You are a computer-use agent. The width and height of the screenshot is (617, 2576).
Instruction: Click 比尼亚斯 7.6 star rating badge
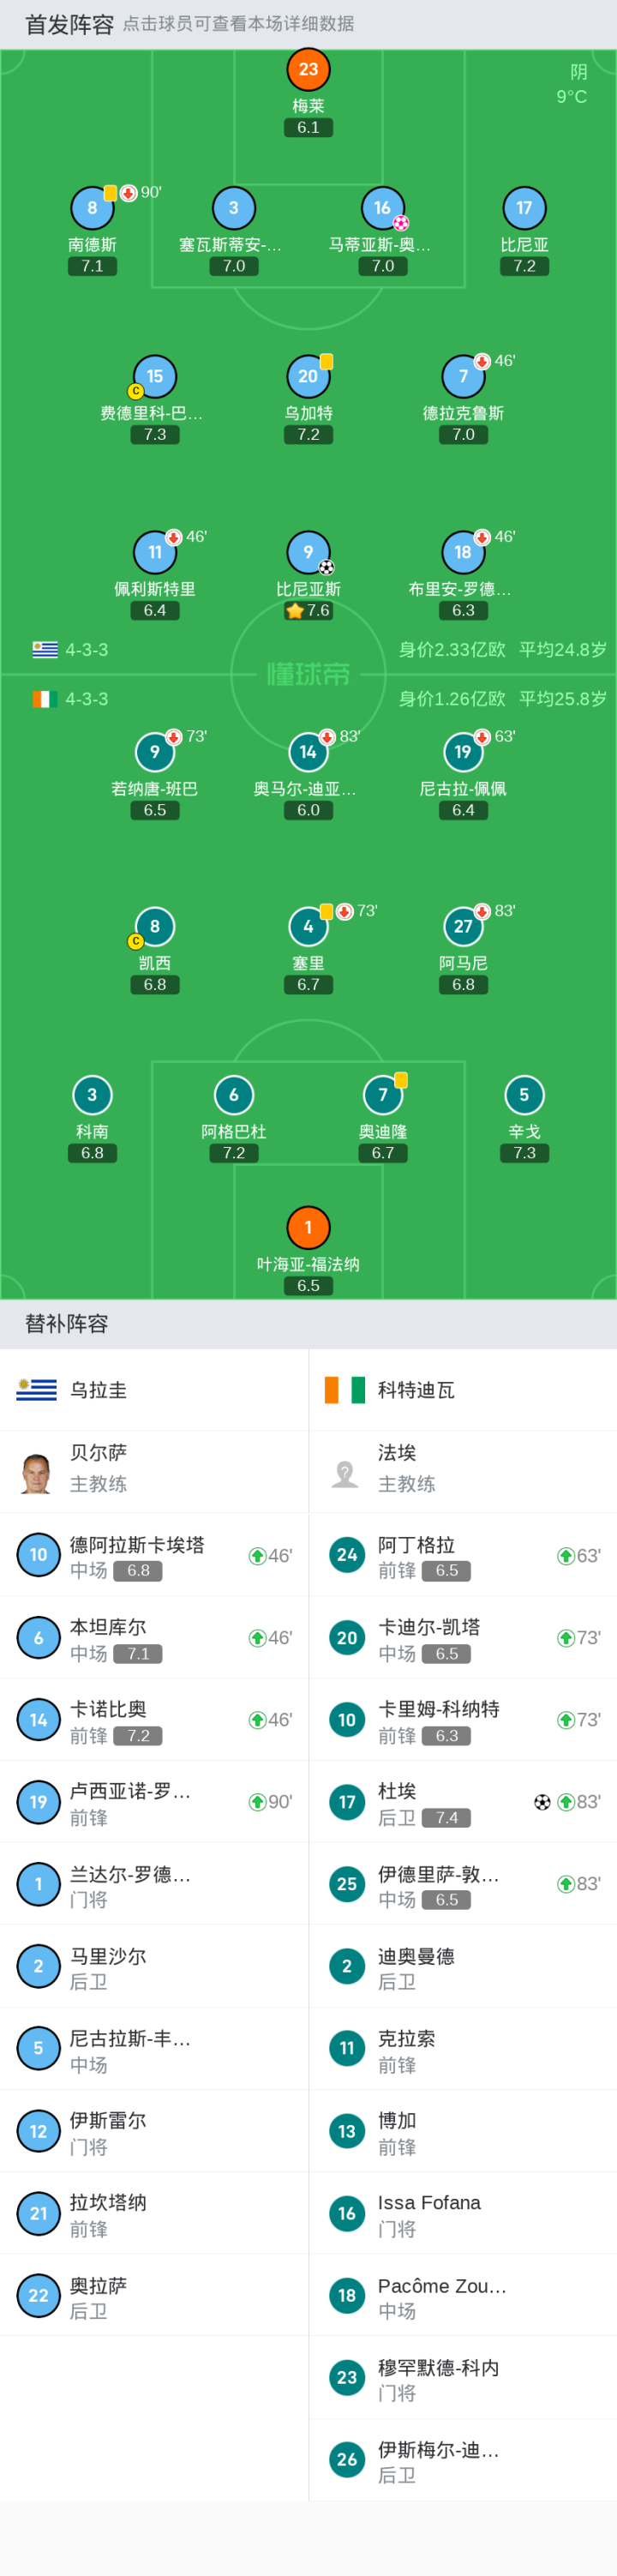(308, 611)
